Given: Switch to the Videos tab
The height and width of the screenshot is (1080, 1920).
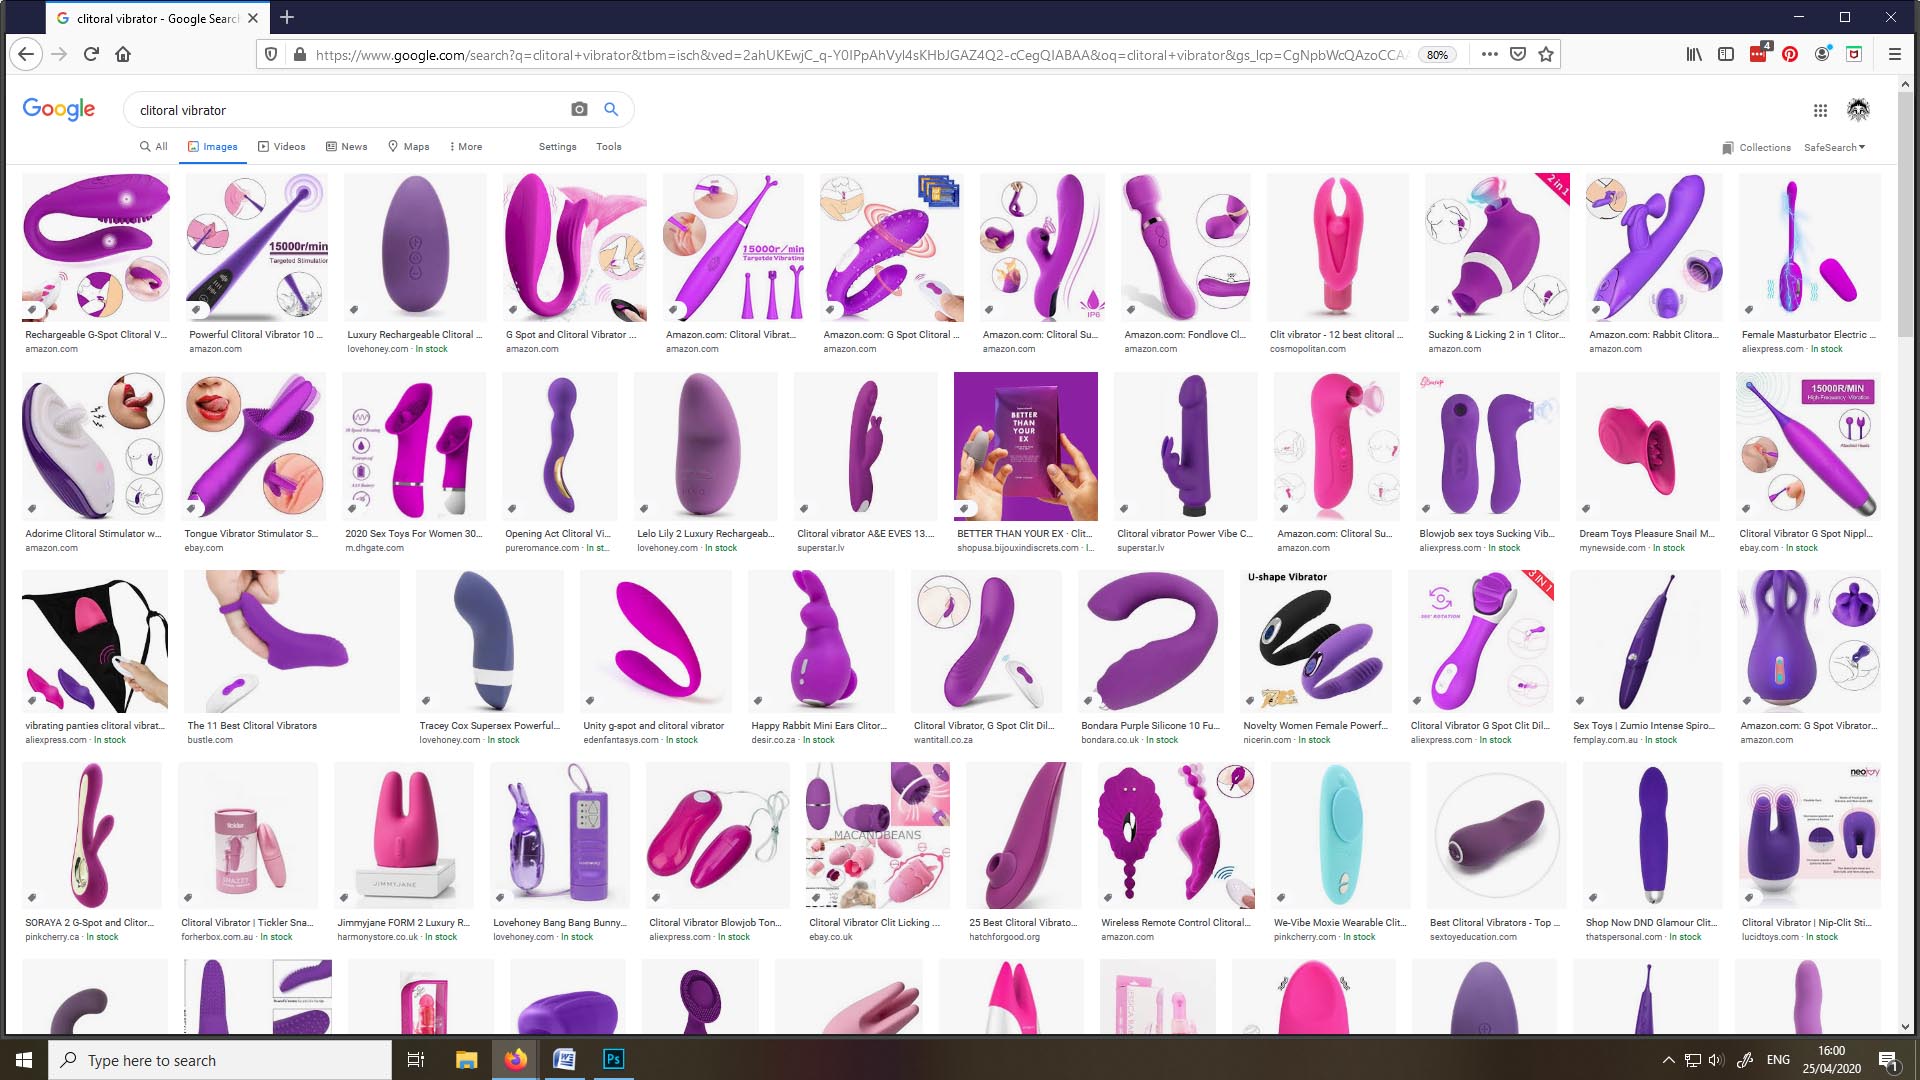Looking at the screenshot, I should [x=281, y=146].
